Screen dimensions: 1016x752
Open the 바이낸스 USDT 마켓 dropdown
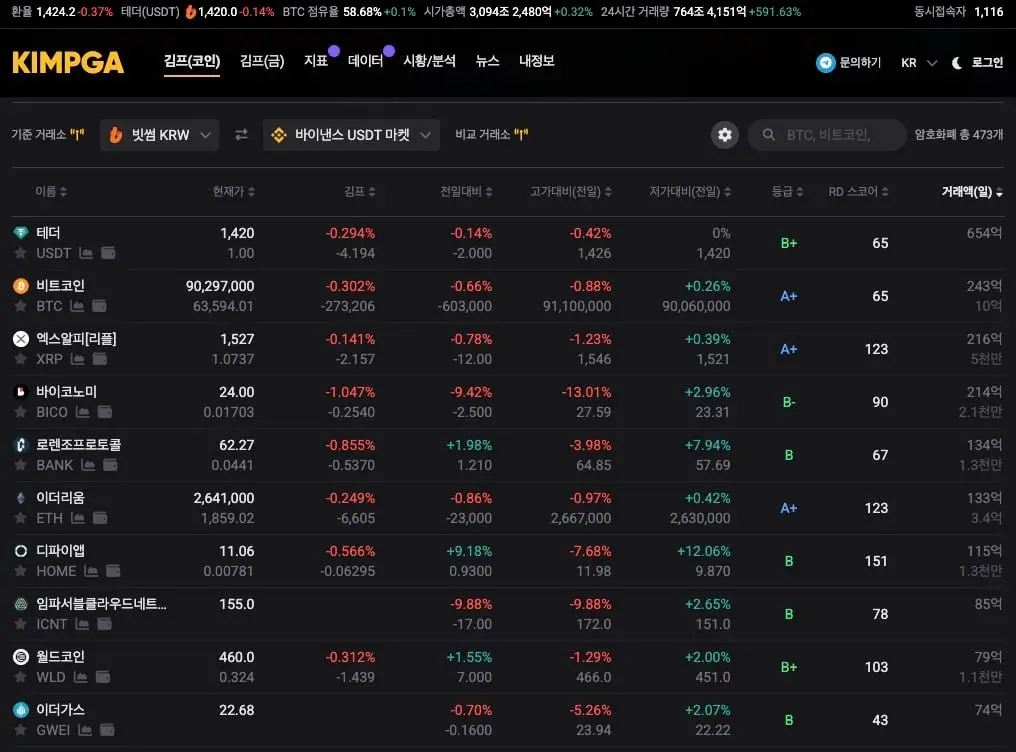tap(351, 135)
